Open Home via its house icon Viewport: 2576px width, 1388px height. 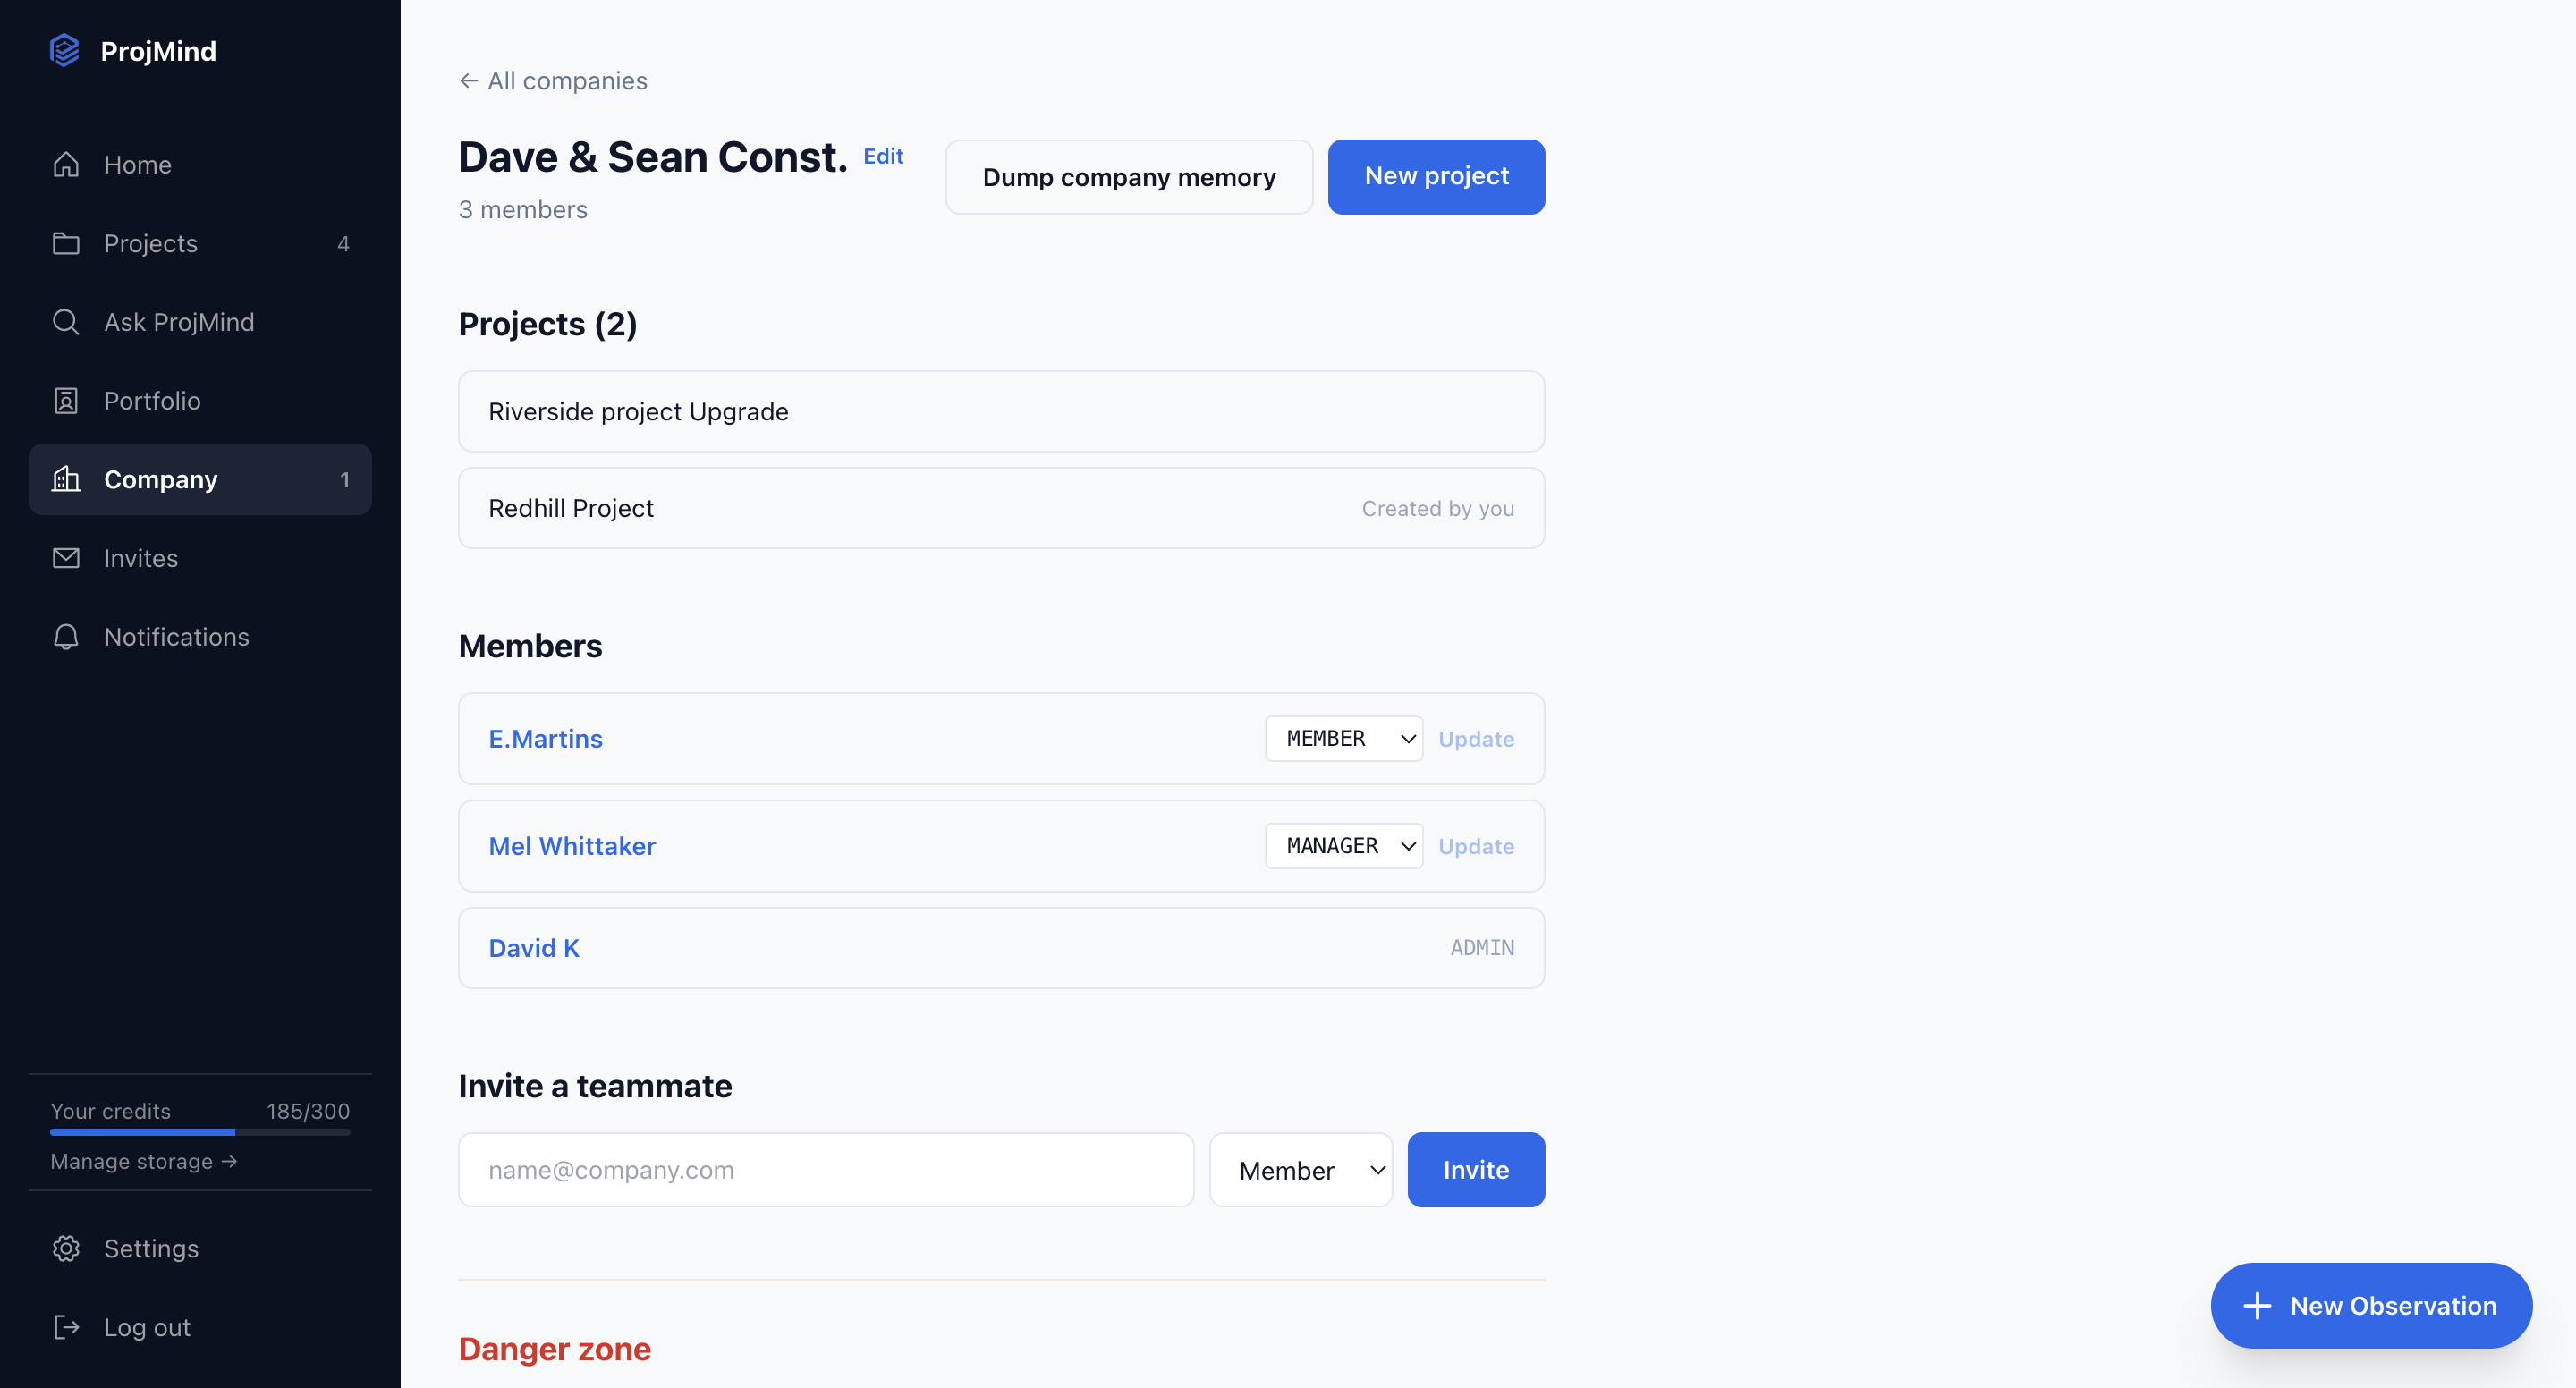tap(66, 164)
